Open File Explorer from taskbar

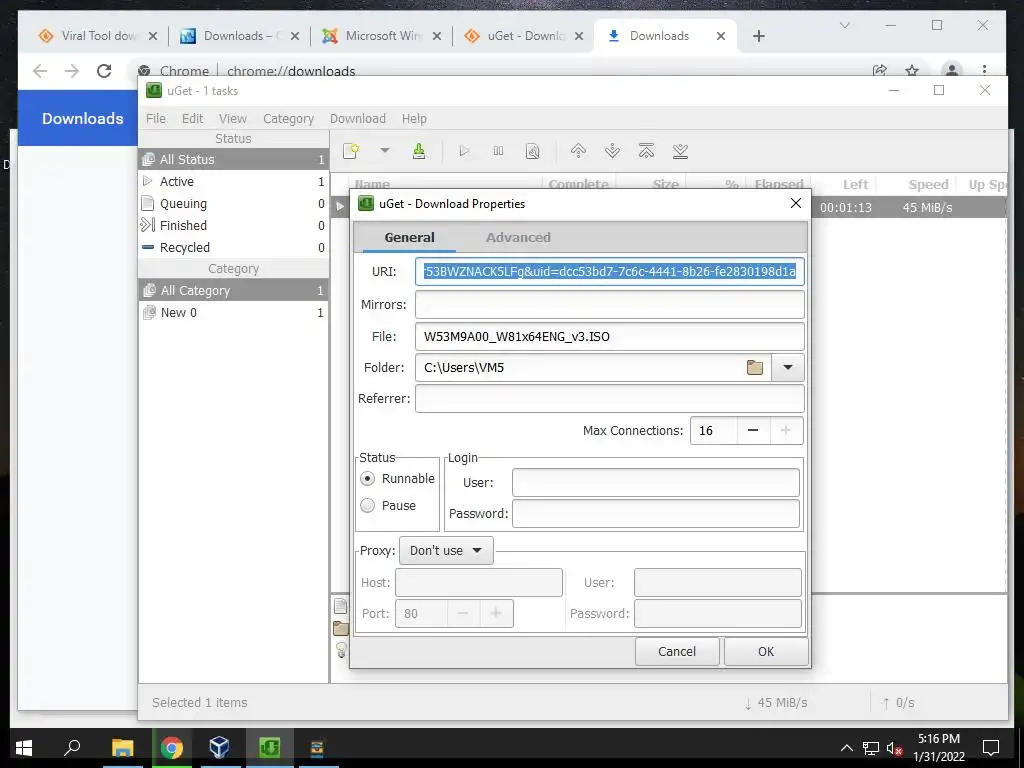pyautogui.click(x=122, y=747)
